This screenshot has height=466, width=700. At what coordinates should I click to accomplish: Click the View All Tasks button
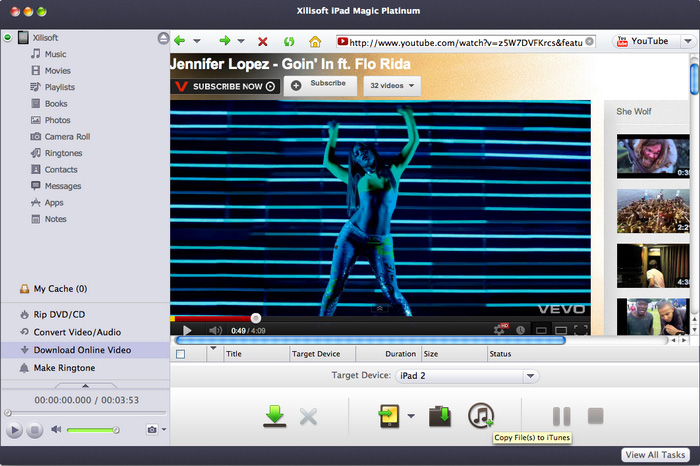tap(655, 455)
